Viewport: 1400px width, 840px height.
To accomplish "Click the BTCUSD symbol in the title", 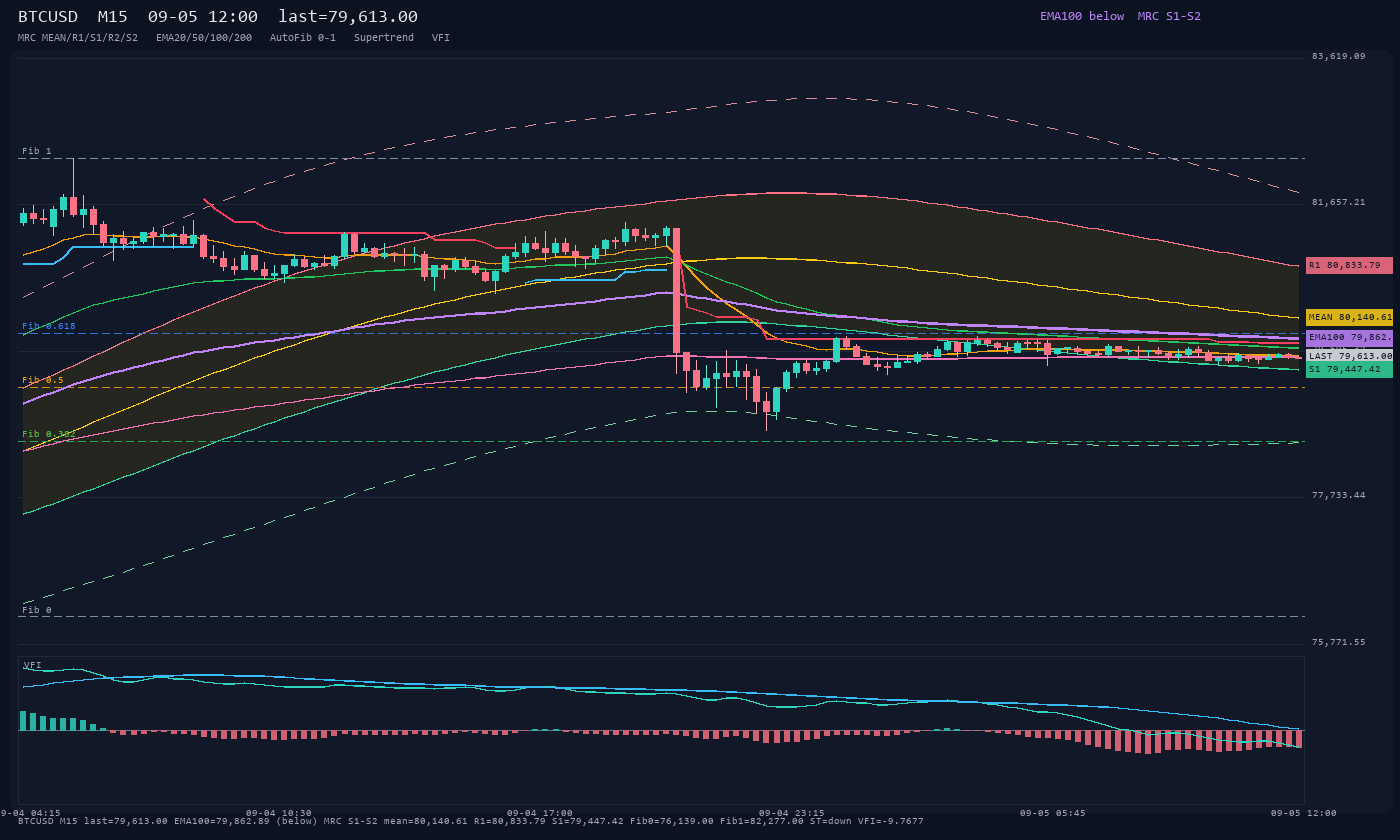I will tap(51, 17).
